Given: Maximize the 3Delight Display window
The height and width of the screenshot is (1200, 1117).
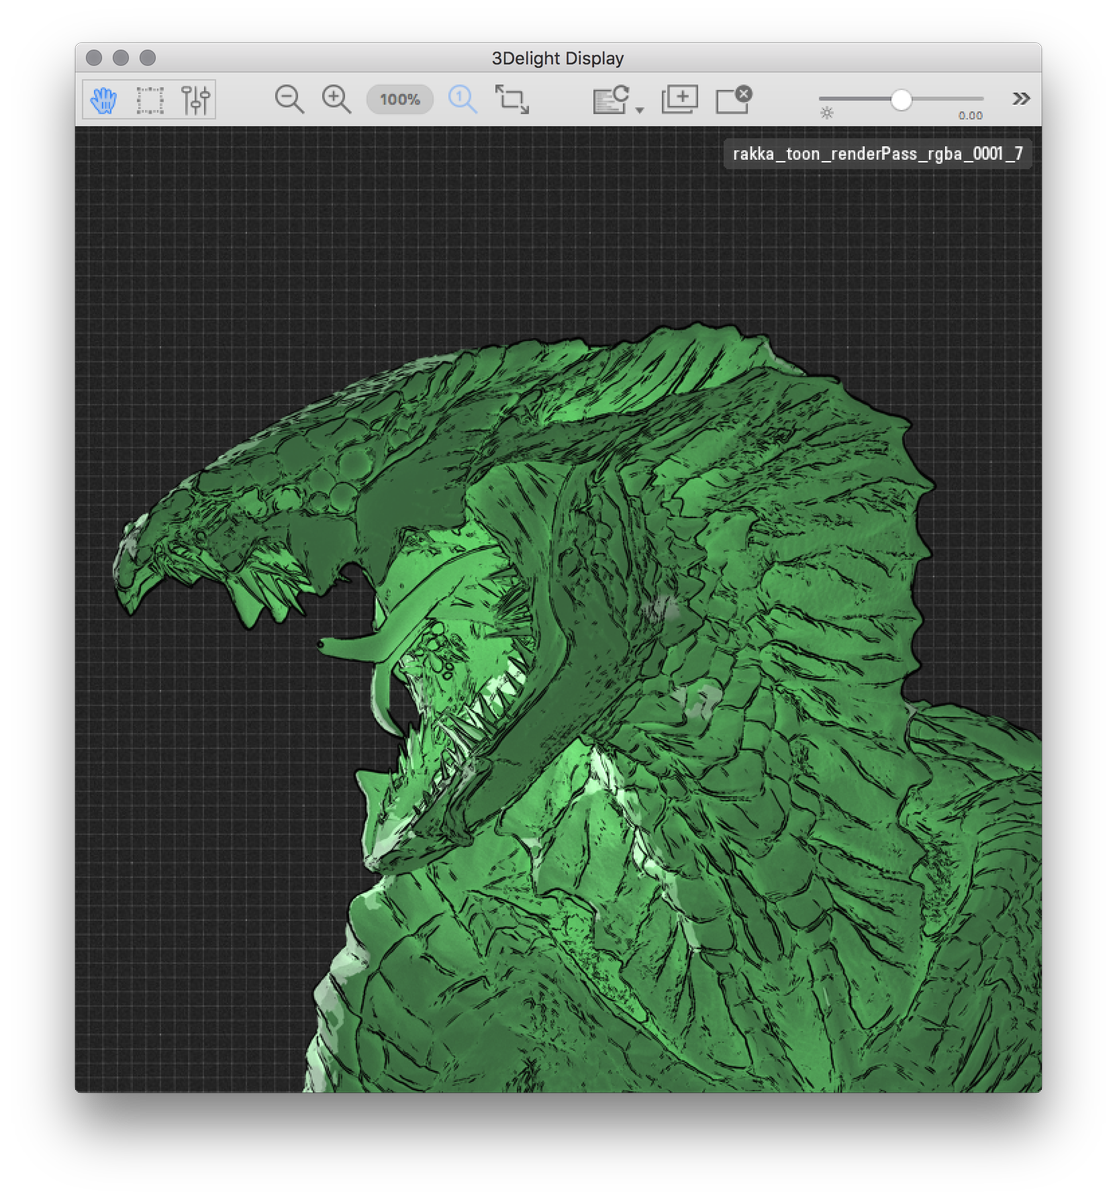Looking at the screenshot, I should [x=148, y=58].
